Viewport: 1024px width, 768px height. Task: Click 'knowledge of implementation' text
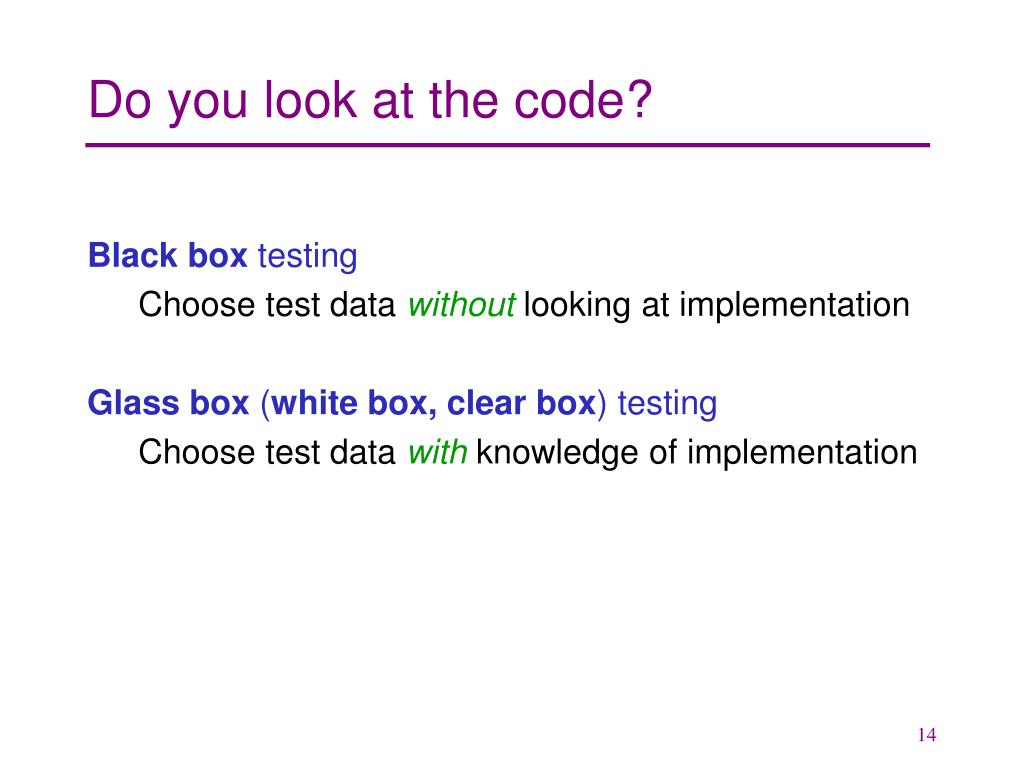tap(697, 453)
